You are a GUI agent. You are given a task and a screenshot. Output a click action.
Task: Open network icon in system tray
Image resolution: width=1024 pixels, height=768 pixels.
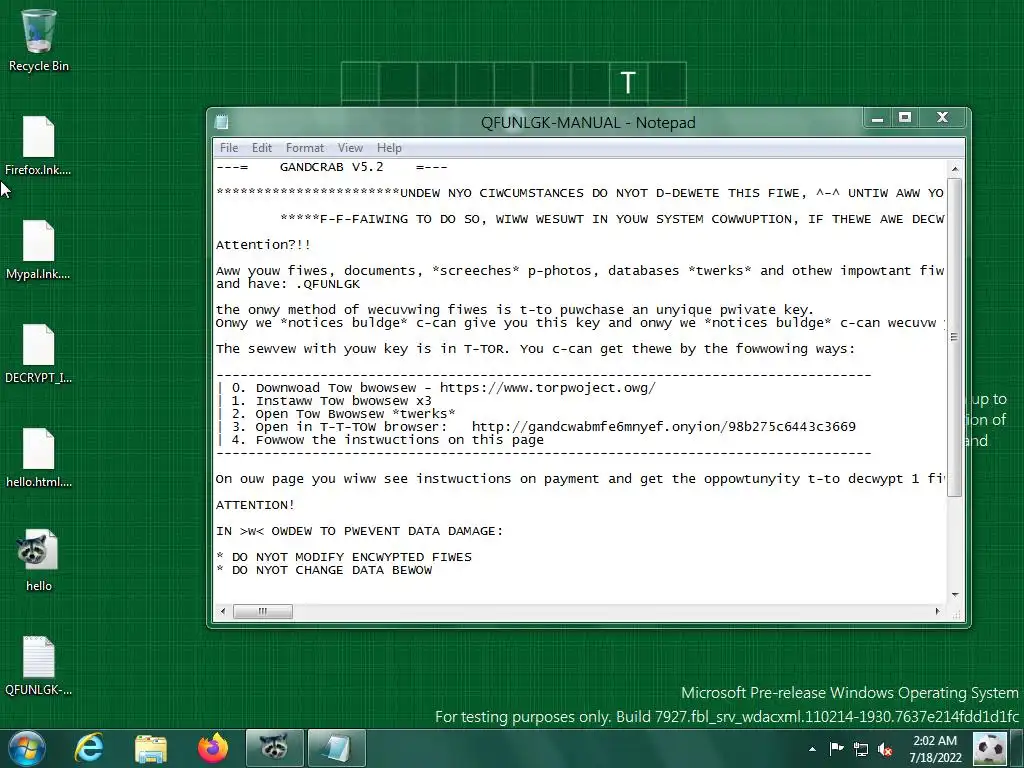[861, 749]
